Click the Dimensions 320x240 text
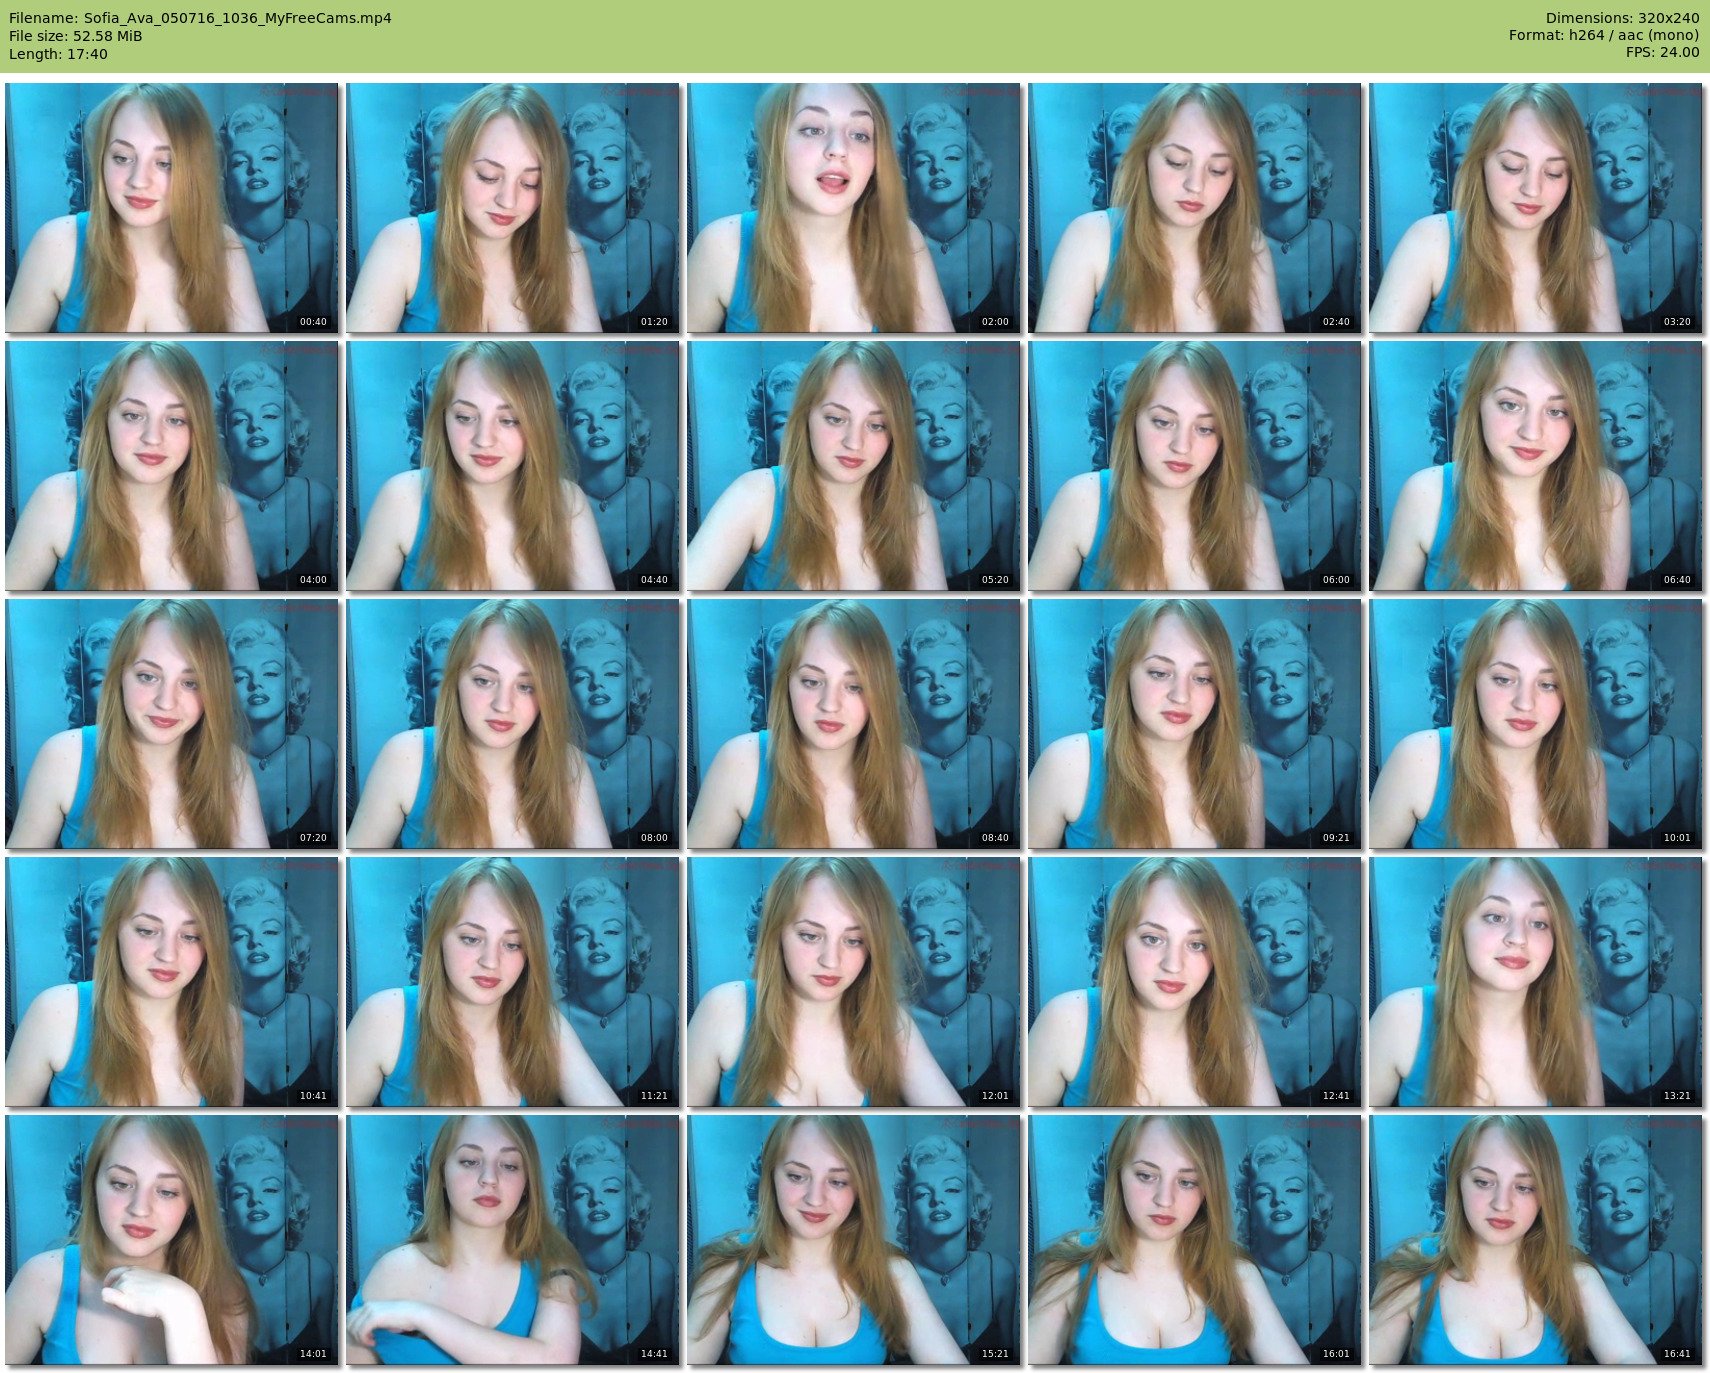Viewport: 1710px width, 1373px height. [x=1621, y=18]
